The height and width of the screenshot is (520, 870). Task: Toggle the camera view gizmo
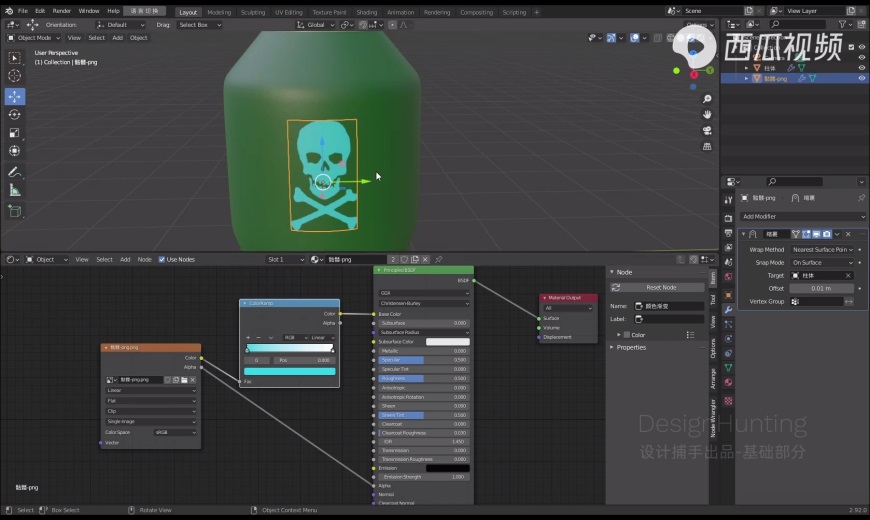[707, 130]
